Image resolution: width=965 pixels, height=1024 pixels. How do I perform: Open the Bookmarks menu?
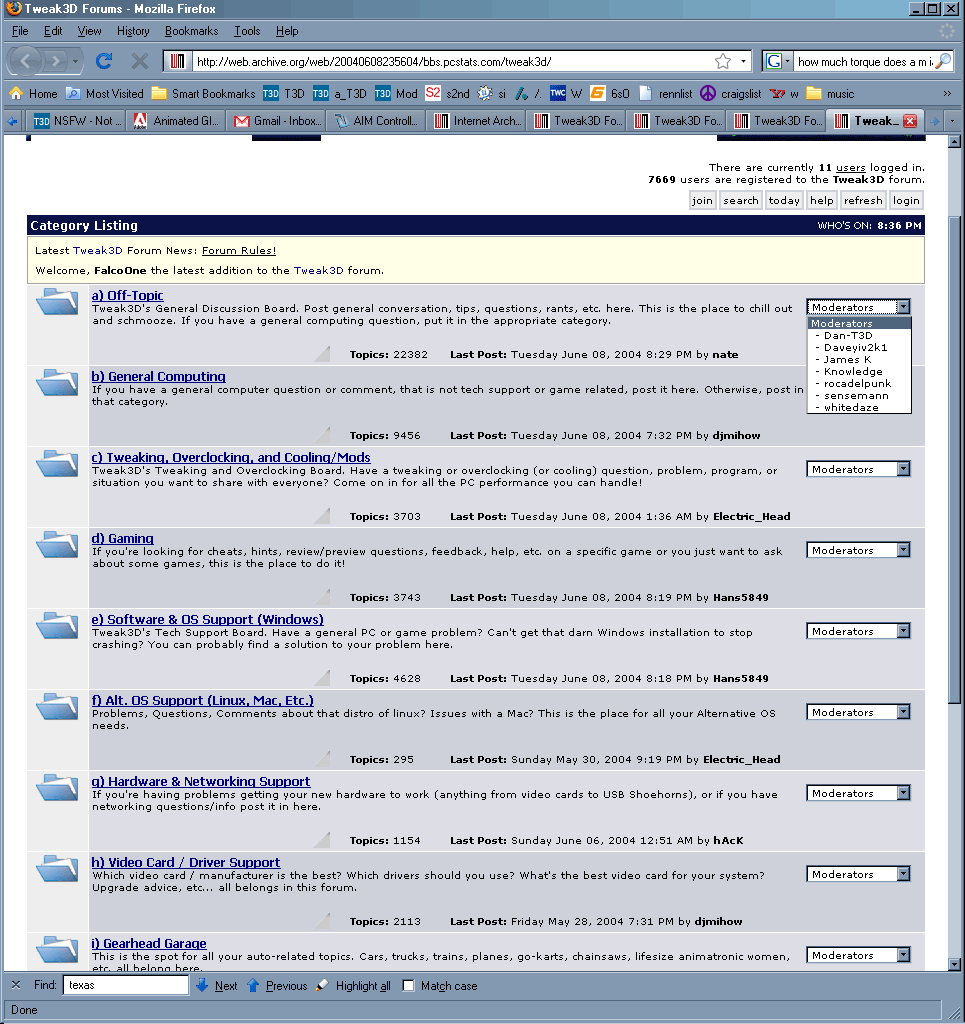coord(191,31)
